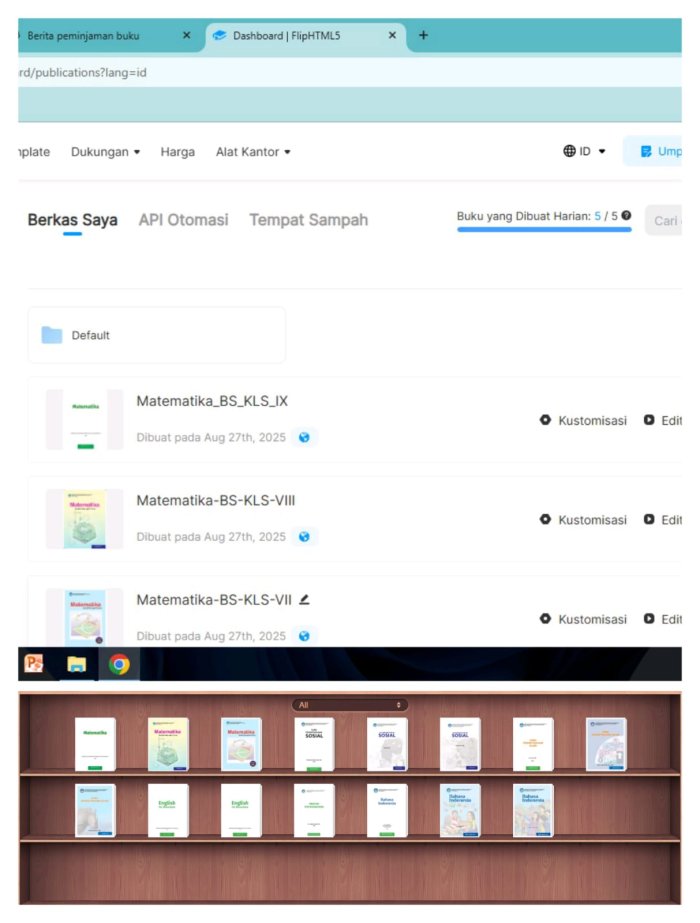Screen dimensions: 700x923
Task: Click Edit for Matematika-BS-KLS-VII
Action: tap(663, 619)
